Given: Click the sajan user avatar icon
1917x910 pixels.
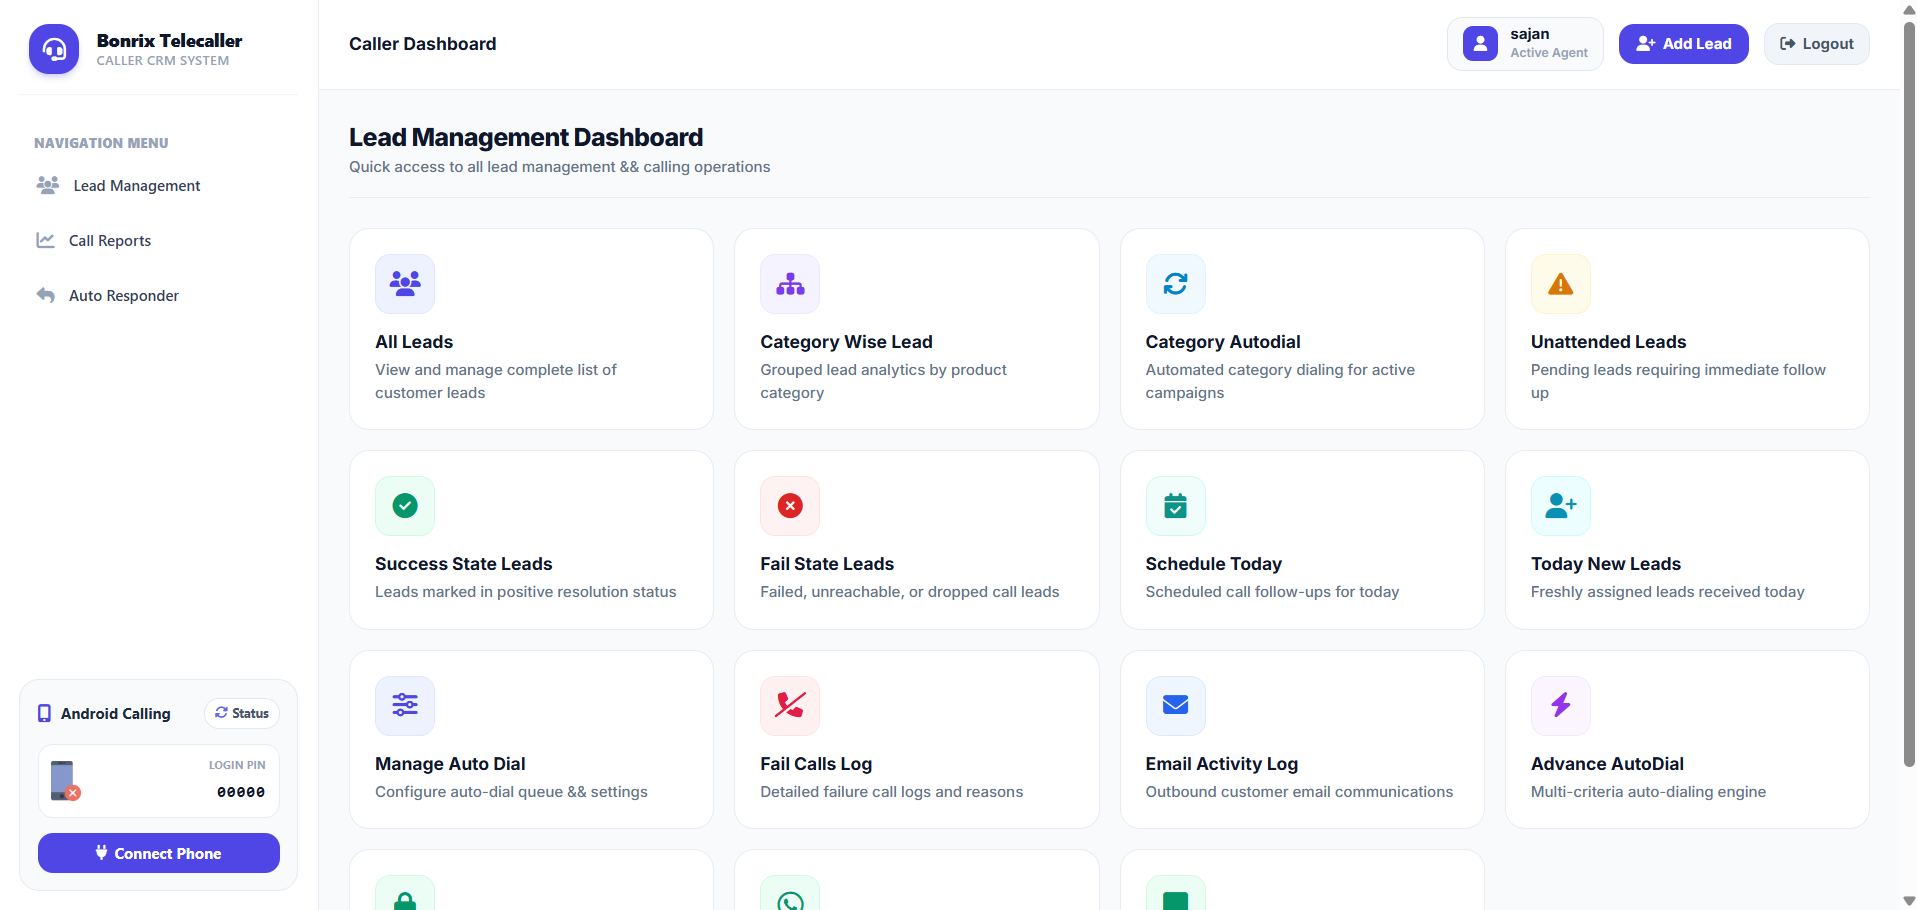Looking at the screenshot, I should pos(1480,44).
